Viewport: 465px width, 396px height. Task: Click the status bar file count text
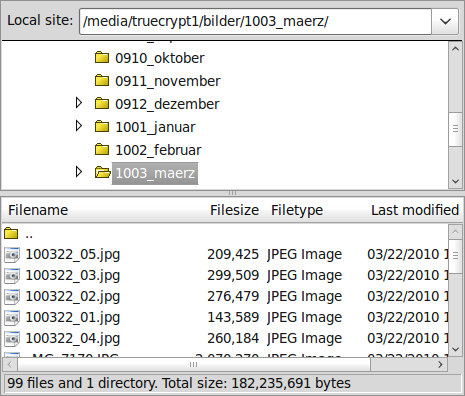tap(179, 383)
